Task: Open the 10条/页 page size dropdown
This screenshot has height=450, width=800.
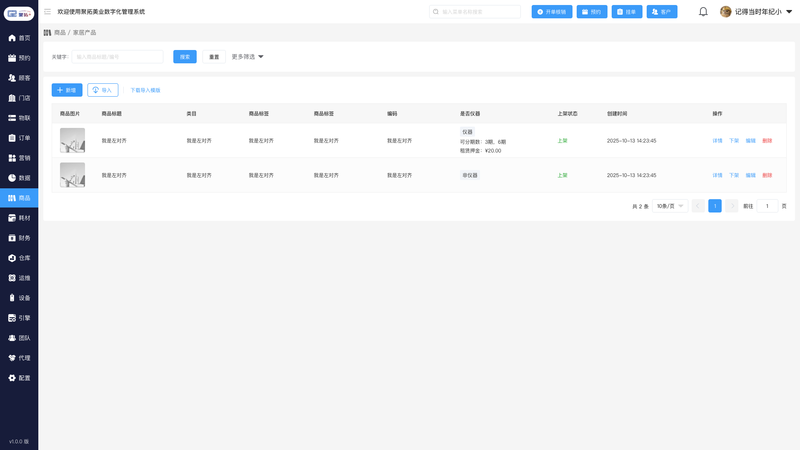Action: (x=670, y=206)
